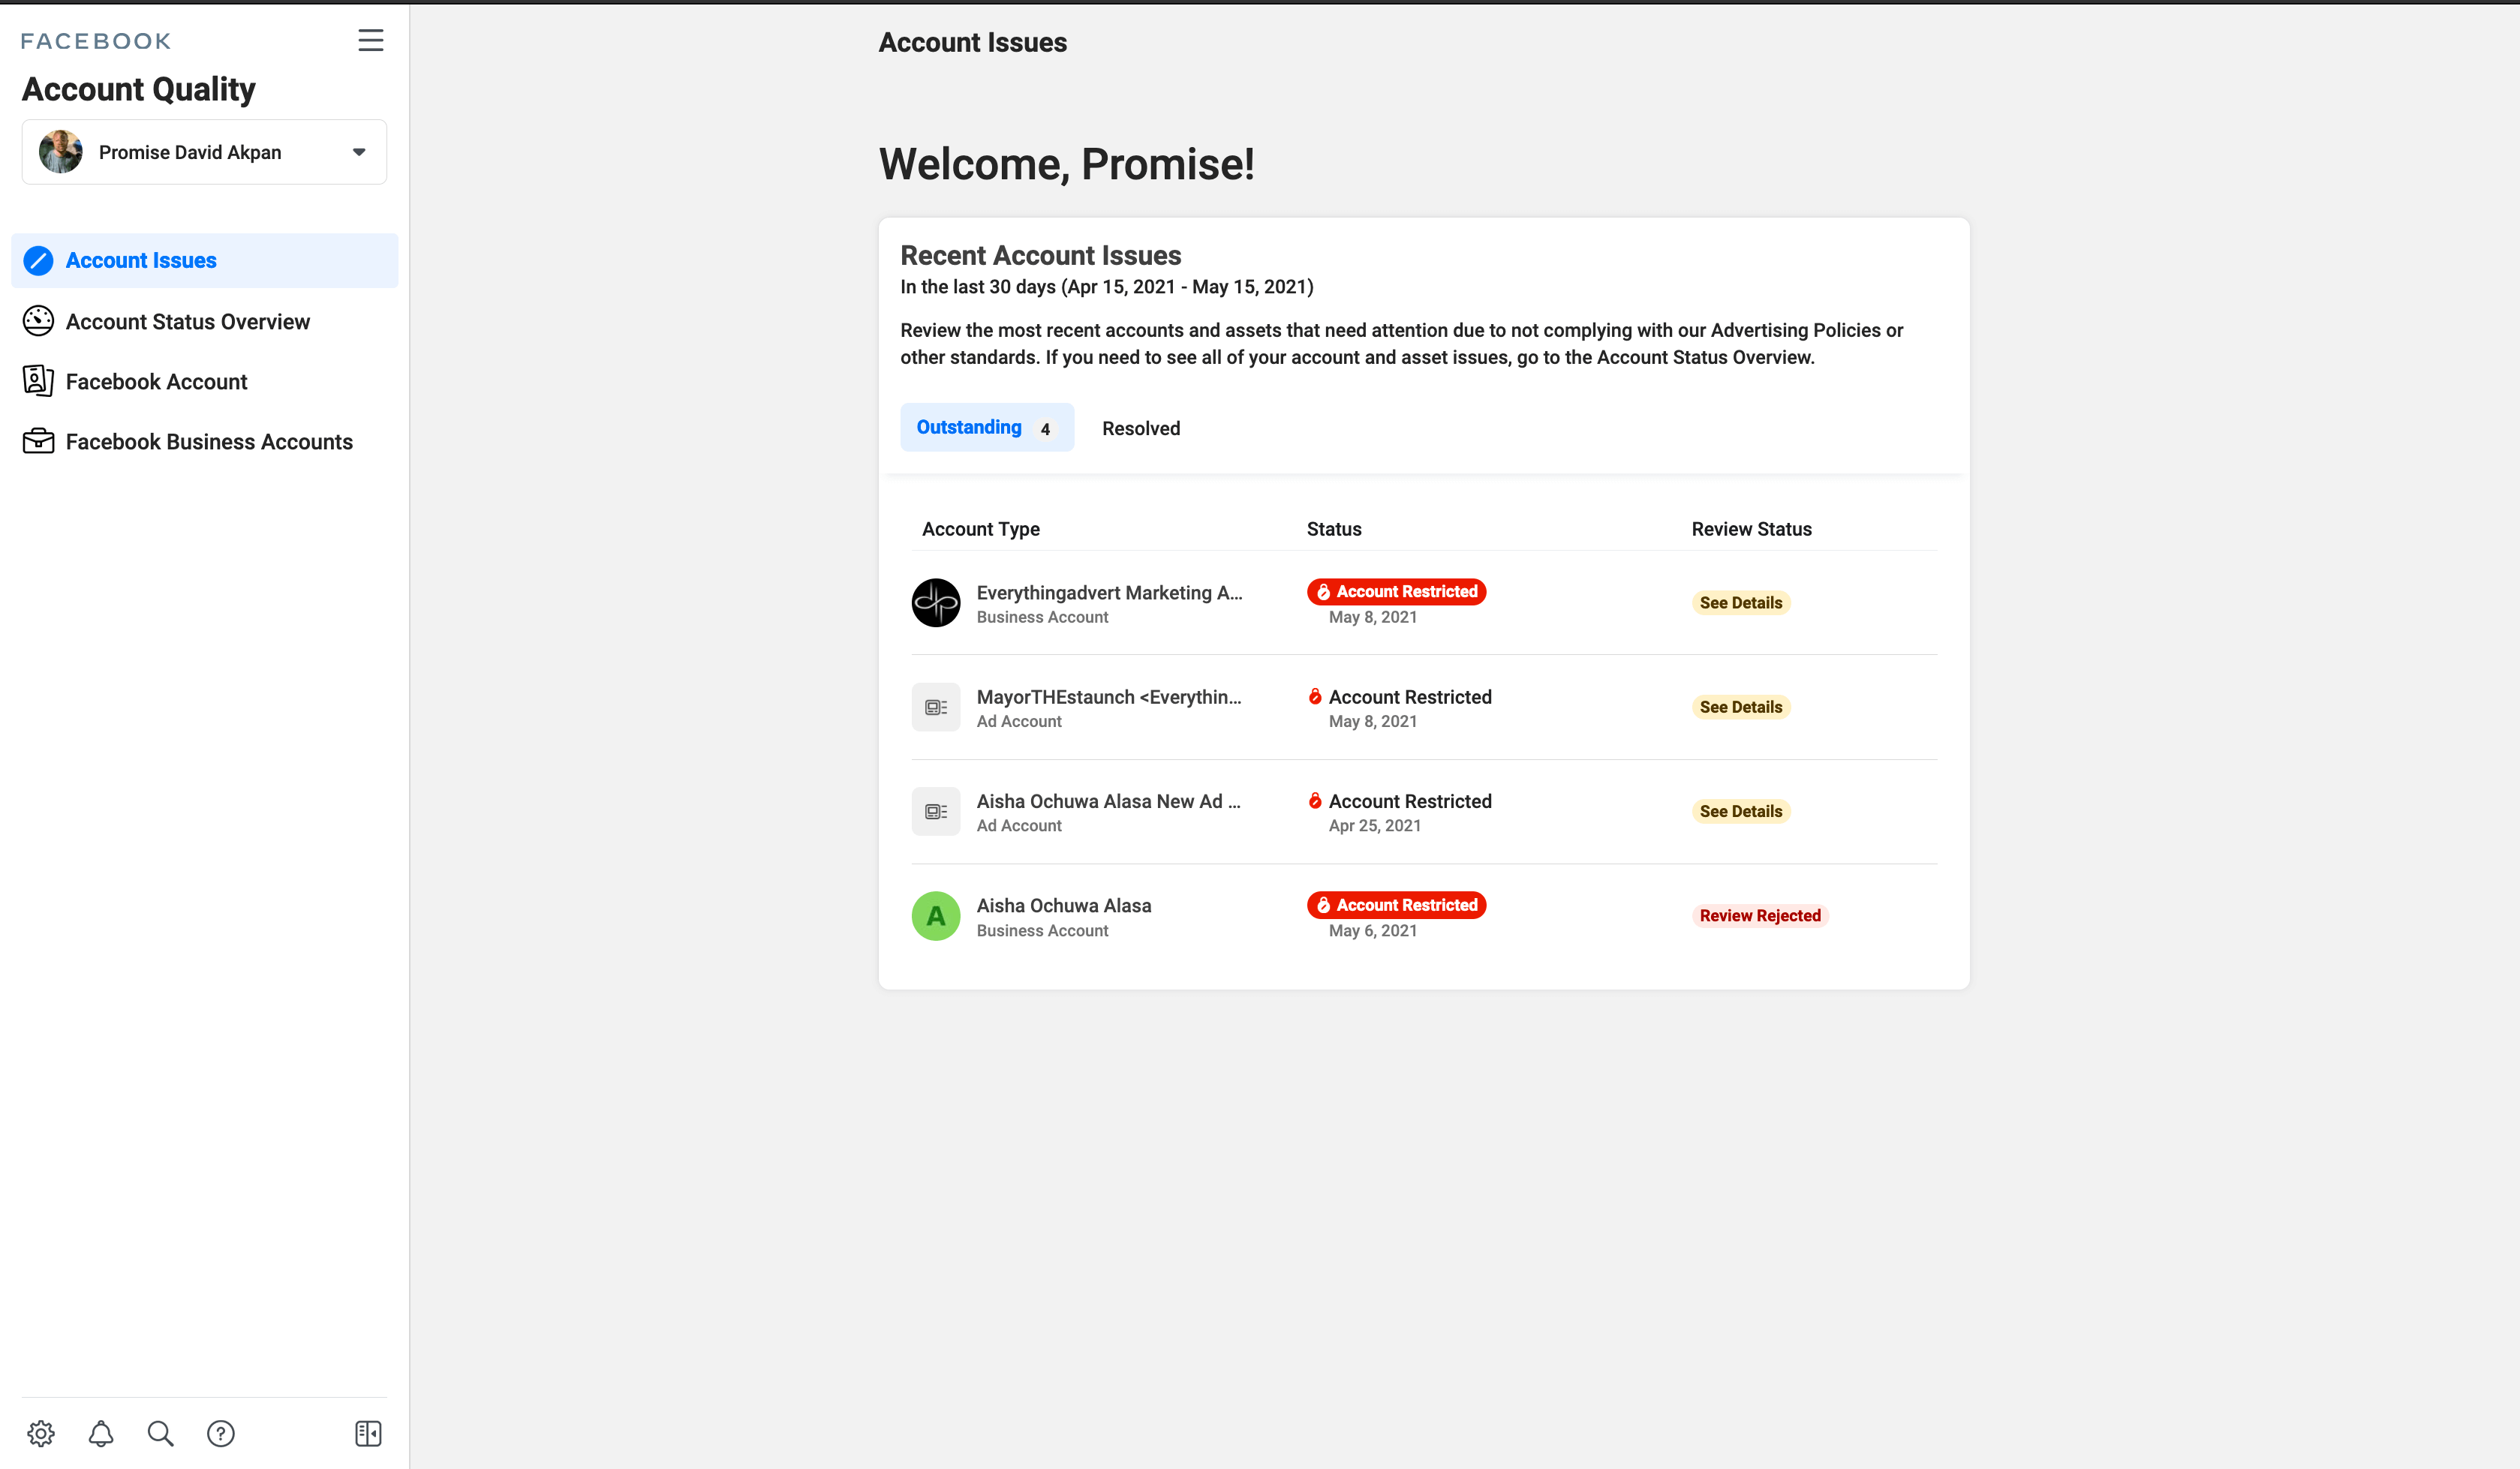Open Facebook Account in sidebar
This screenshot has width=2520, height=1469.
point(205,381)
